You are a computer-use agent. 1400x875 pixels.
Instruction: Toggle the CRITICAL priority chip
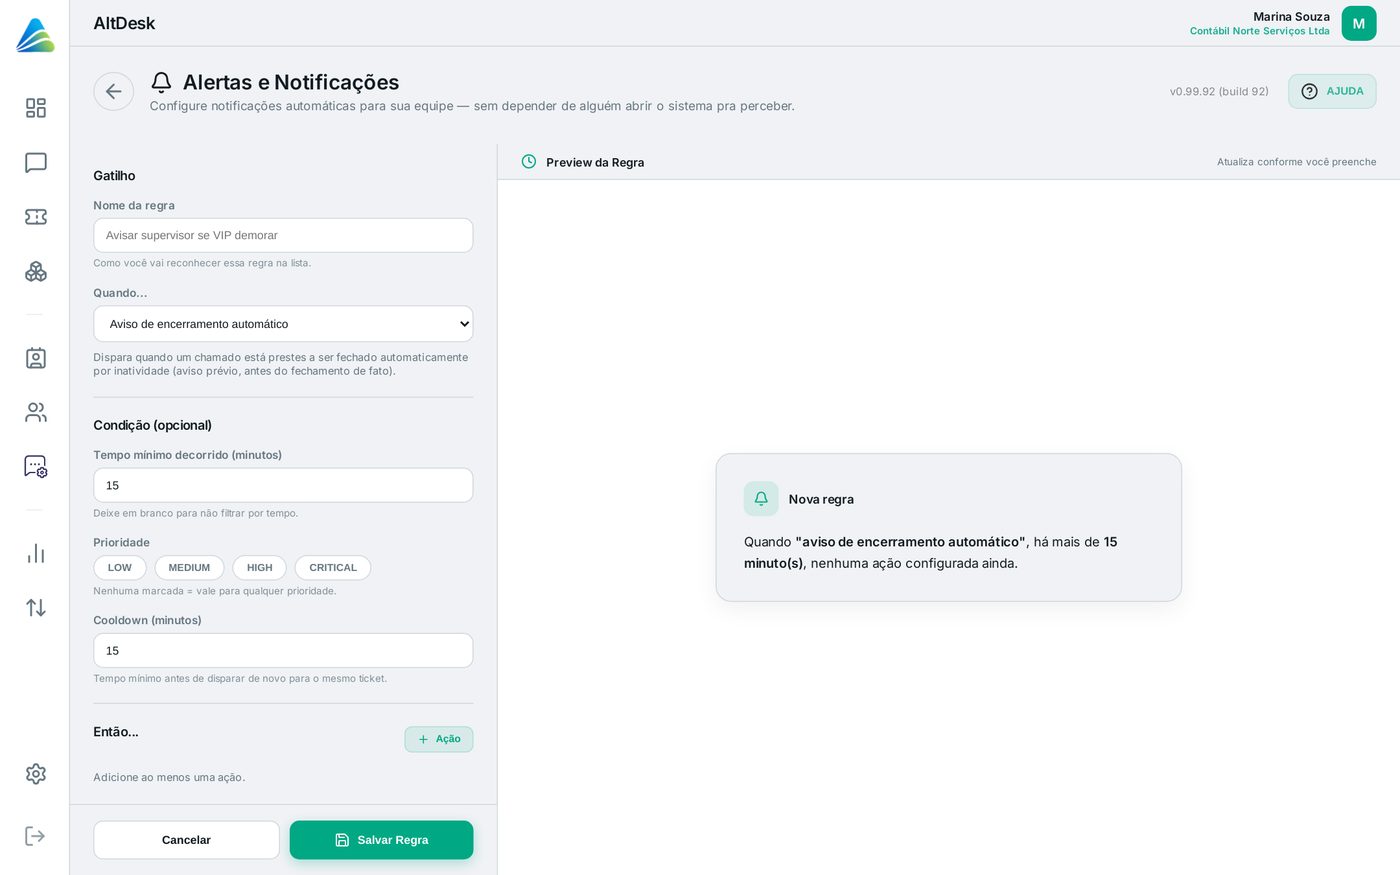(333, 568)
